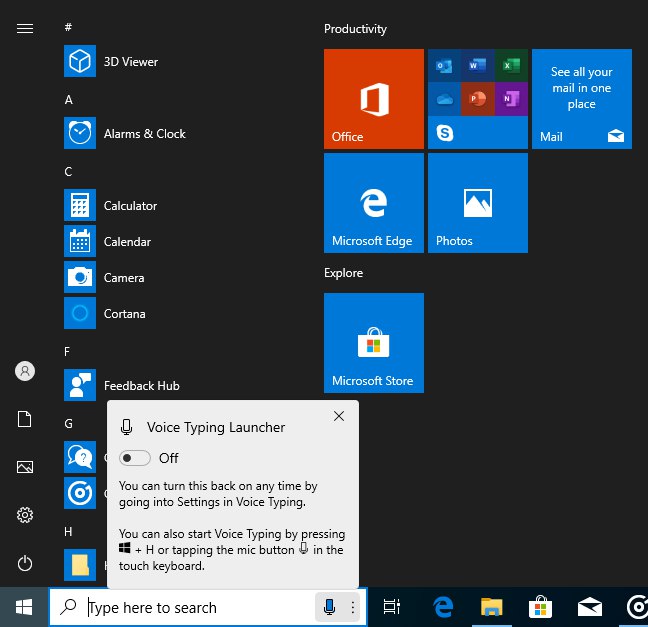The height and width of the screenshot is (627, 648).
Task: Open the Pictures shortcut in Start sidebar
Action: (x=25, y=467)
